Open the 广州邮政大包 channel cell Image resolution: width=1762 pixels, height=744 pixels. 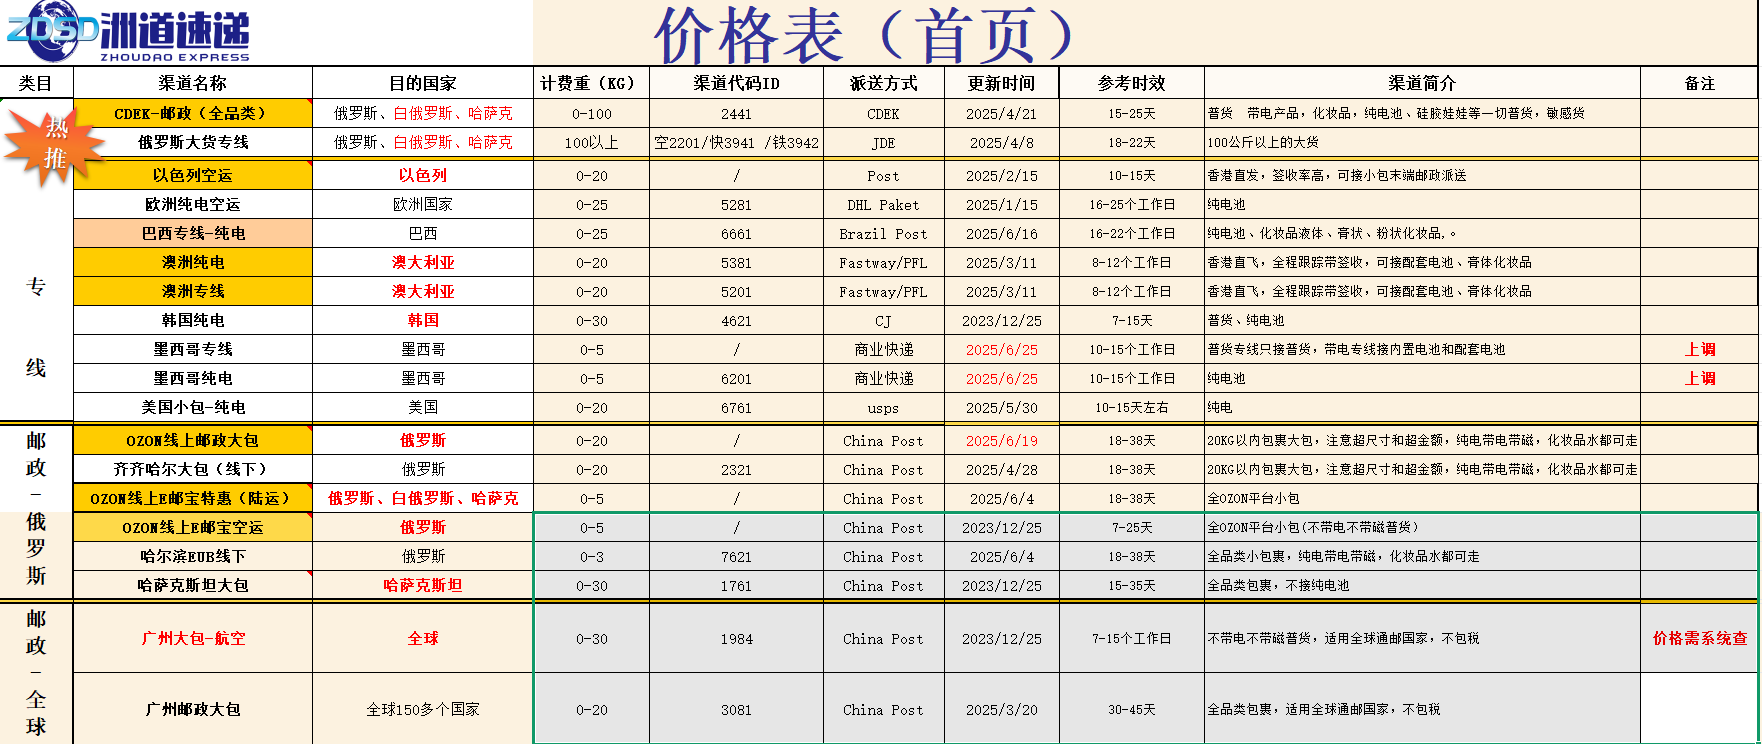193,709
